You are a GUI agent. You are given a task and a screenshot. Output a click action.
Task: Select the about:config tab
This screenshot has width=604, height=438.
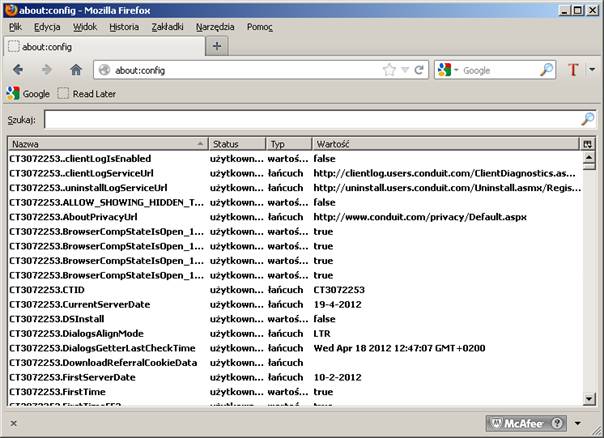click(x=104, y=47)
